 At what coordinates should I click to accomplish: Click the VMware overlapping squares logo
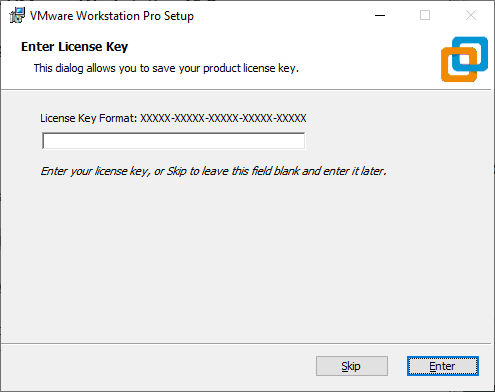click(x=464, y=59)
